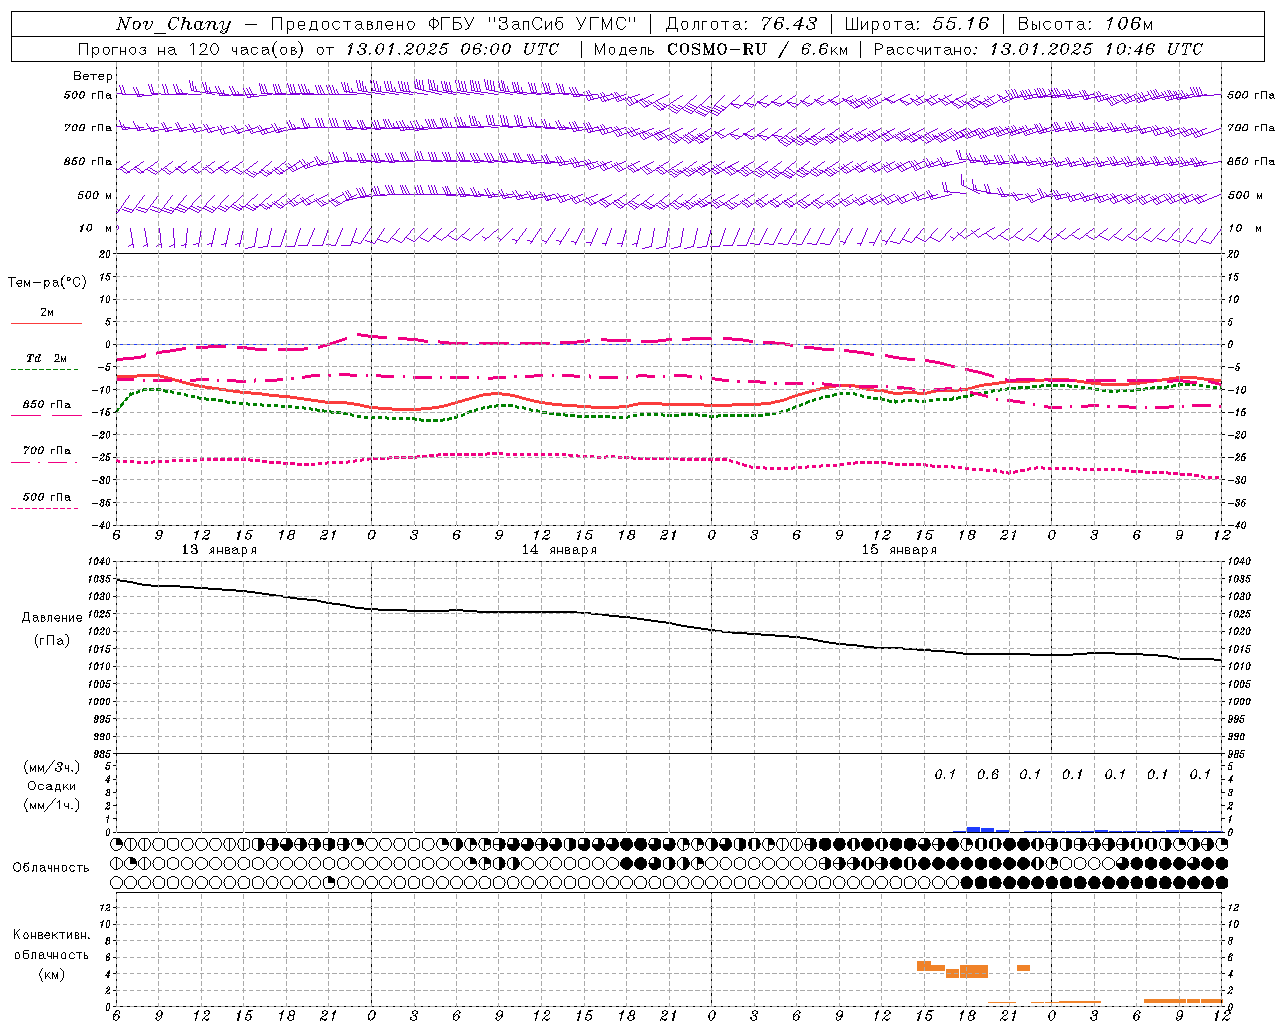Click the legend line sample beneath Td 2м
The height and width of the screenshot is (1024, 1280).
pyautogui.click(x=46, y=370)
